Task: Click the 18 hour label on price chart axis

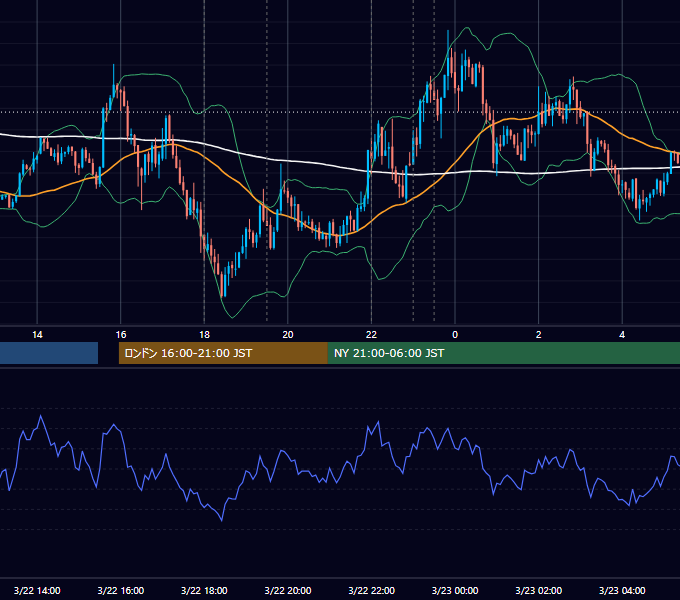Action: click(x=204, y=335)
